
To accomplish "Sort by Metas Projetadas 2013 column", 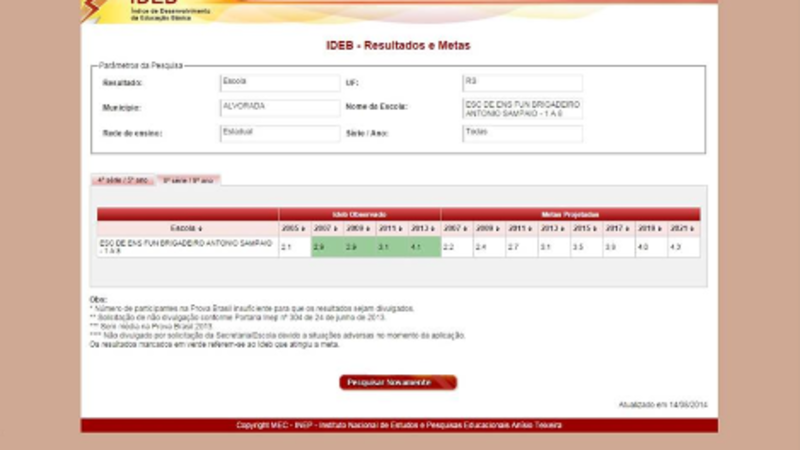I will 554,228.
